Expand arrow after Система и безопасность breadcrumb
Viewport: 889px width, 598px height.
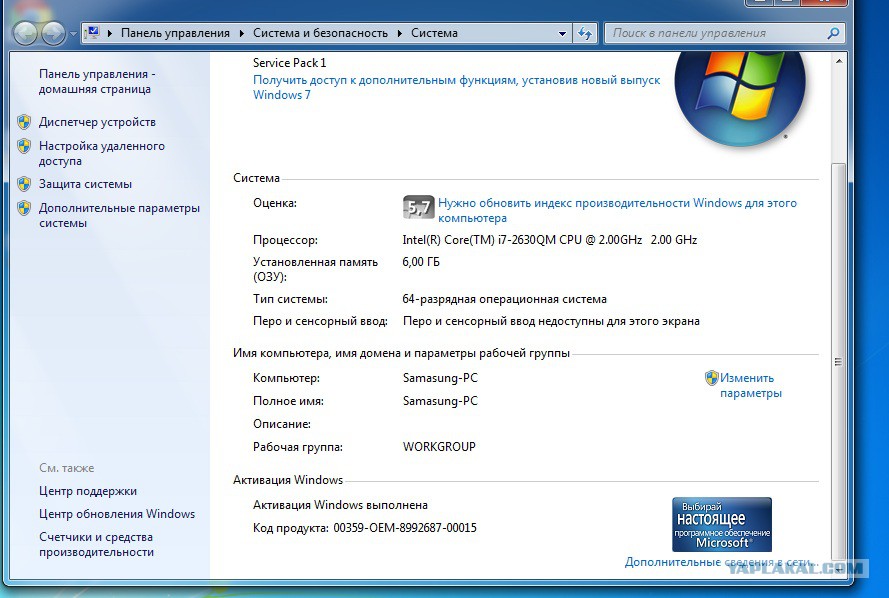[x=399, y=33]
